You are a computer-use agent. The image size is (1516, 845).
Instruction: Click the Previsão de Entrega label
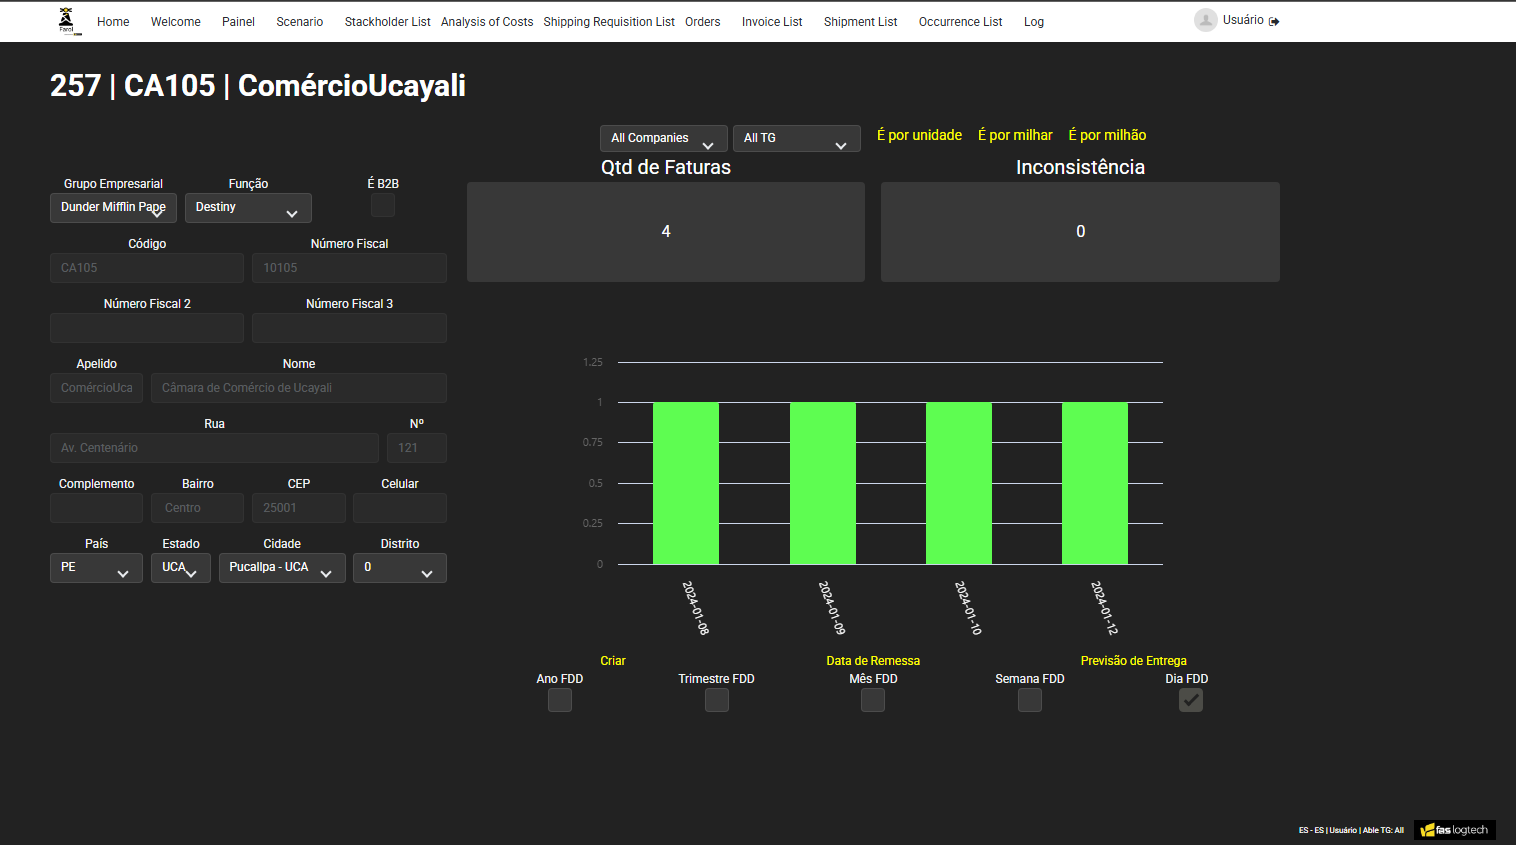click(x=1133, y=660)
